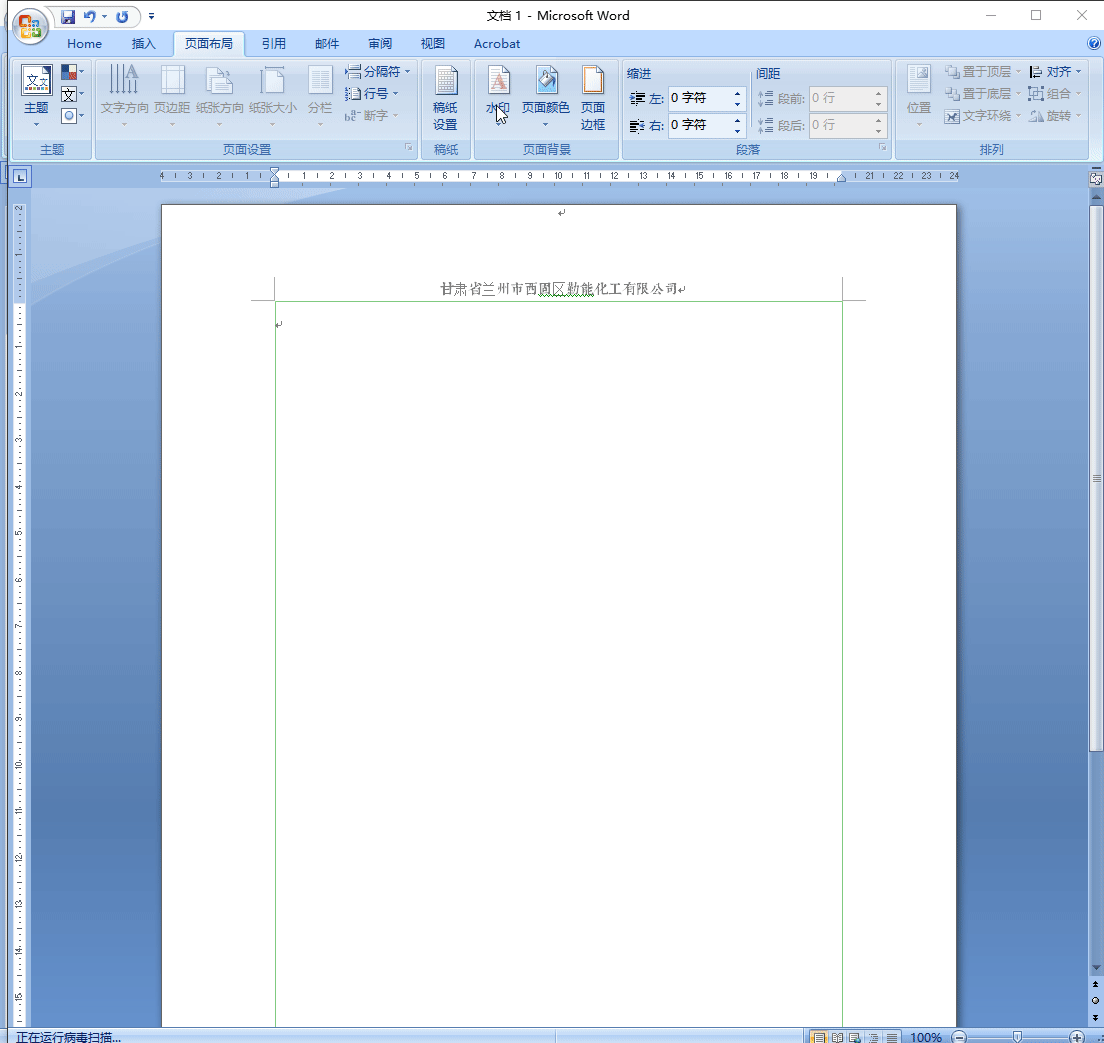Click the vertical scrollbar thumb

coord(1096,479)
